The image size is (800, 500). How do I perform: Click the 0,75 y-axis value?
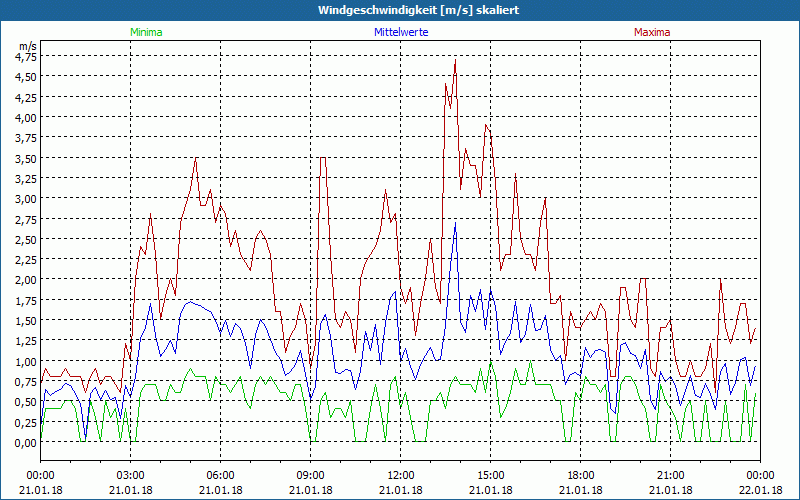click(26, 381)
